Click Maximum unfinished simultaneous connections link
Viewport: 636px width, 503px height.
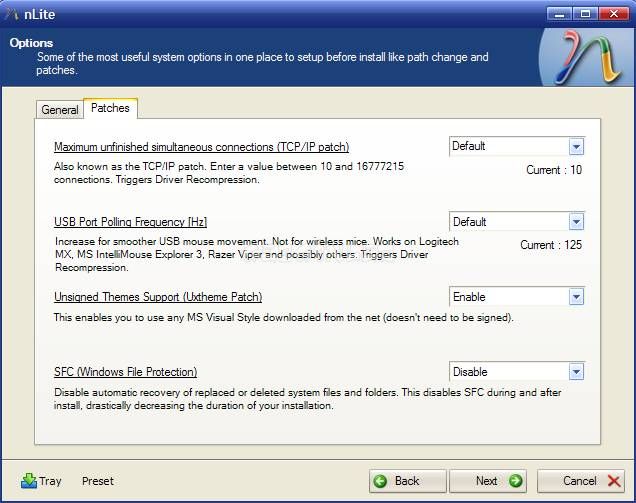(202, 147)
